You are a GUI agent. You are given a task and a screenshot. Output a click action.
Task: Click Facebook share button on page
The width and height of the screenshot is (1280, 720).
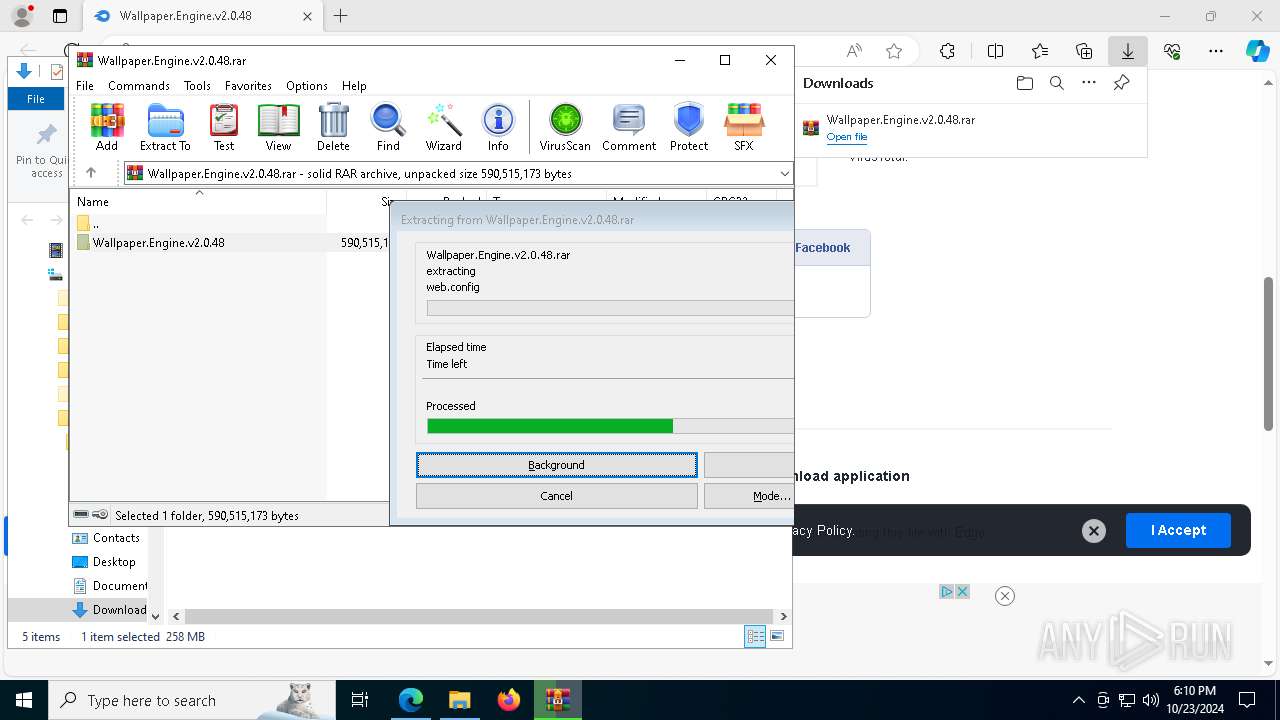[x=823, y=248]
